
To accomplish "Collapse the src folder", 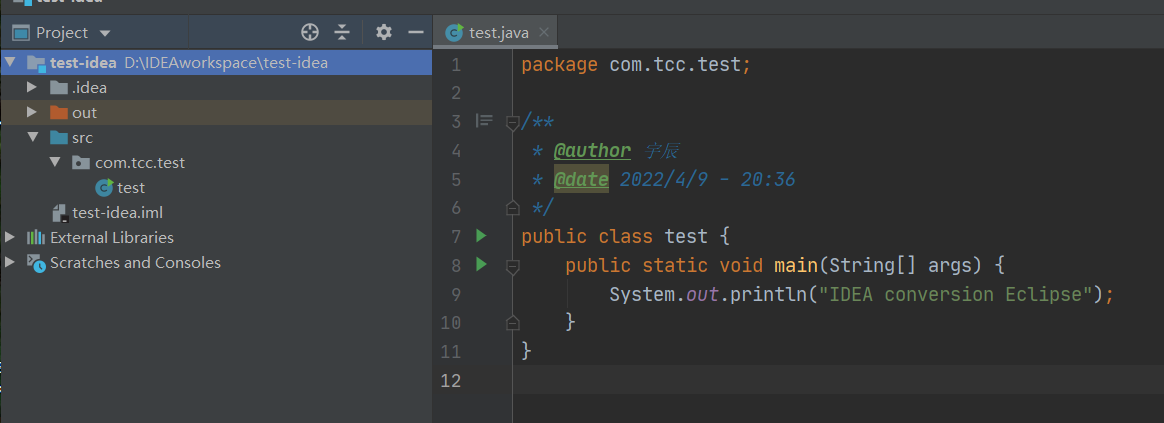I will point(32,137).
